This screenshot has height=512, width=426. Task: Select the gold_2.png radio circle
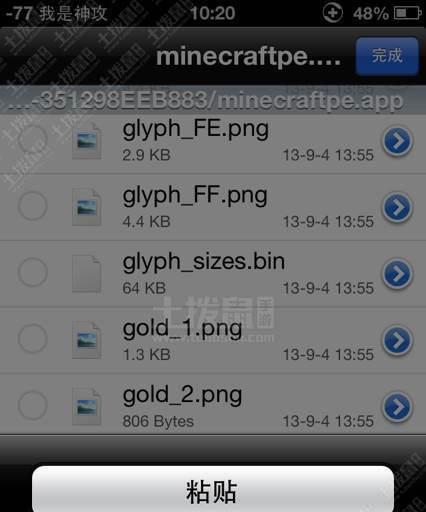(x=32, y=405)
